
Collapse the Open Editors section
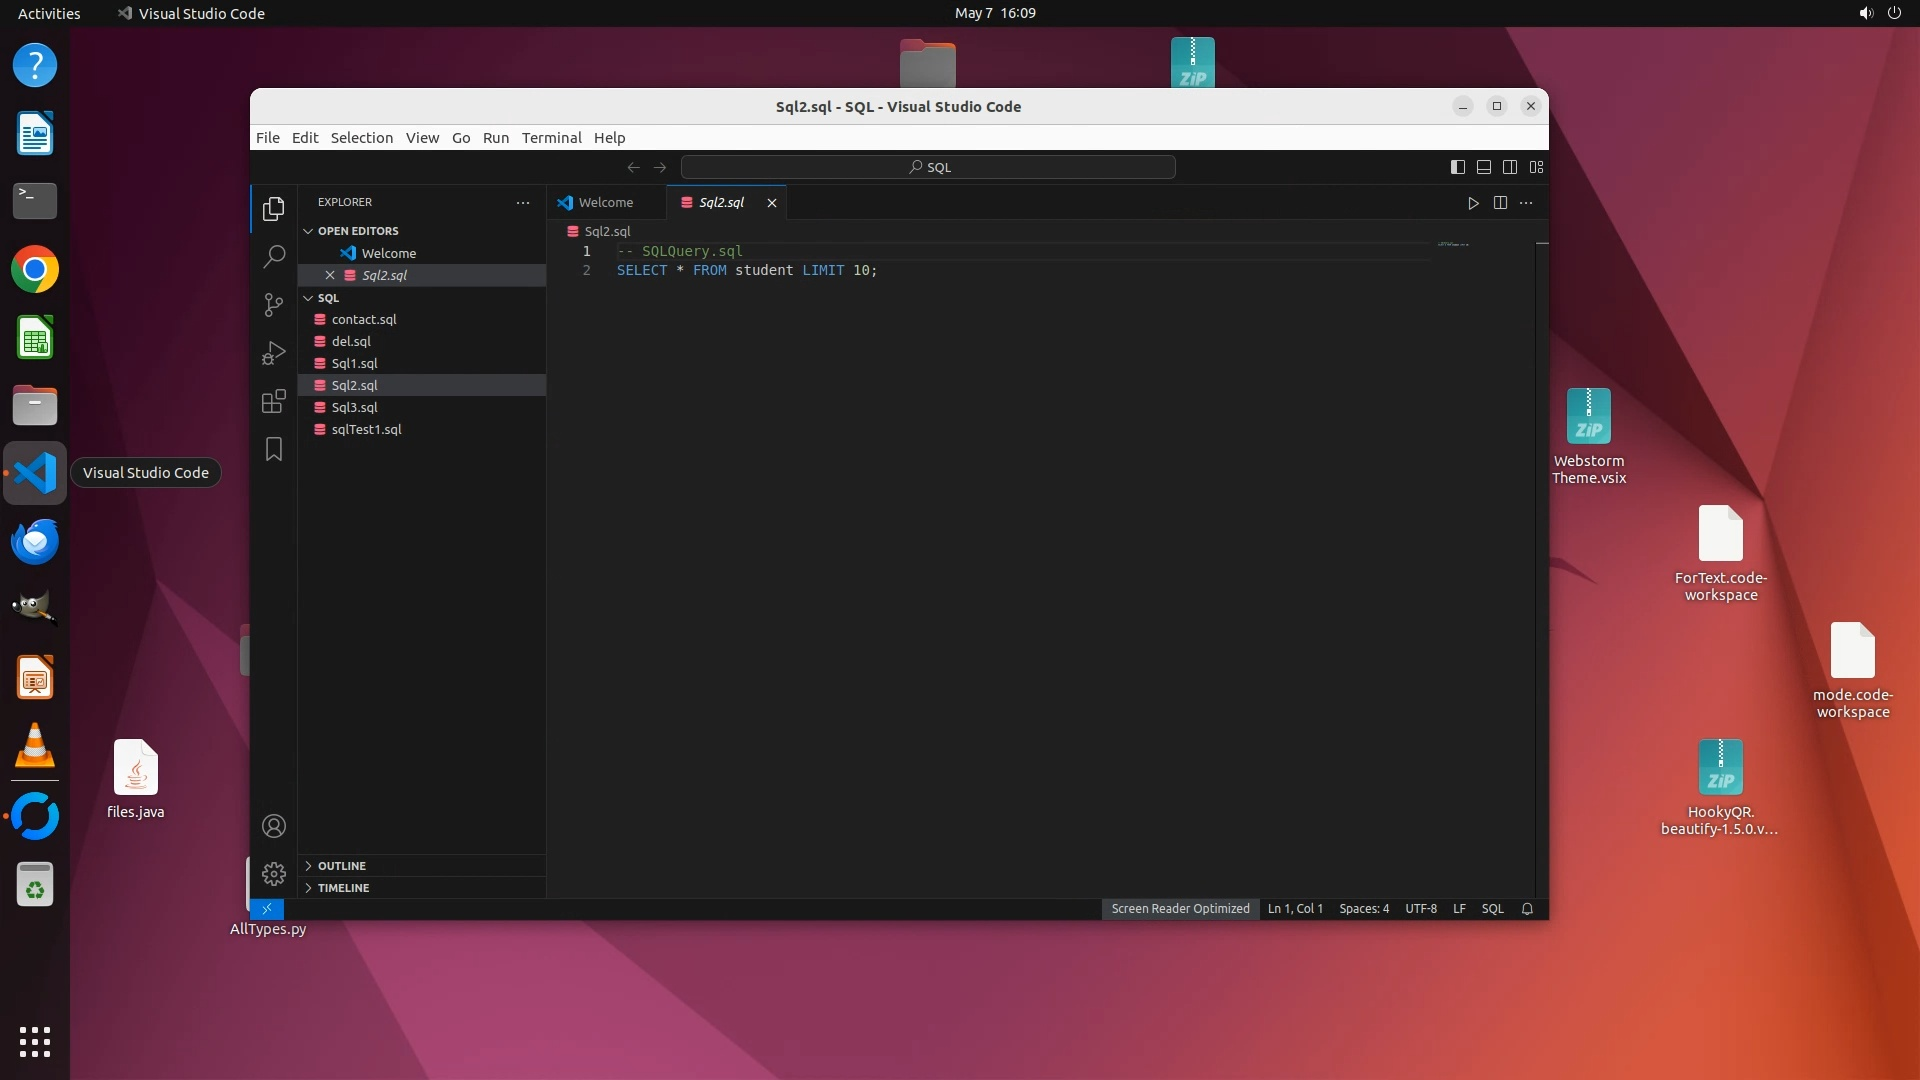click(x=357, y=231)
